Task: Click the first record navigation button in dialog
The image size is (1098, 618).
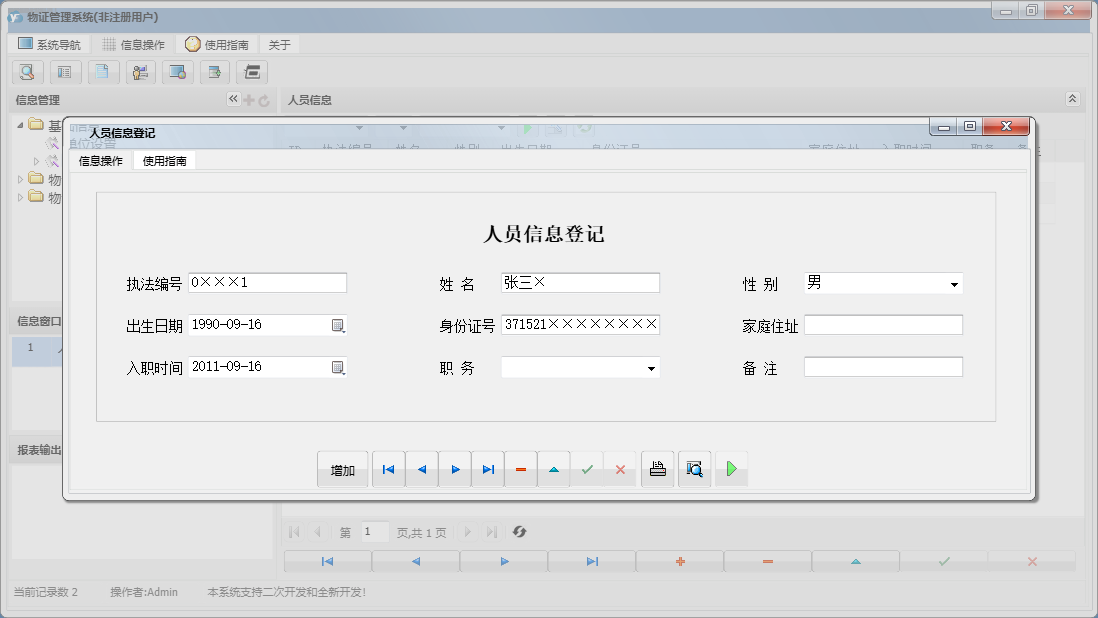Action: 388,469
